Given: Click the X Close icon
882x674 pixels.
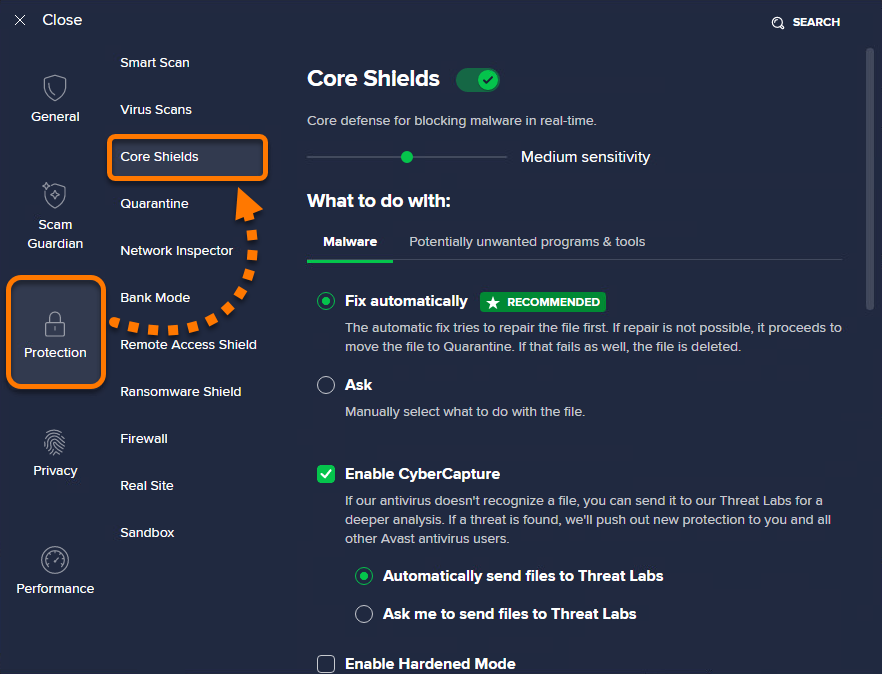Looking at the screenshot, I should pos(20,20).
